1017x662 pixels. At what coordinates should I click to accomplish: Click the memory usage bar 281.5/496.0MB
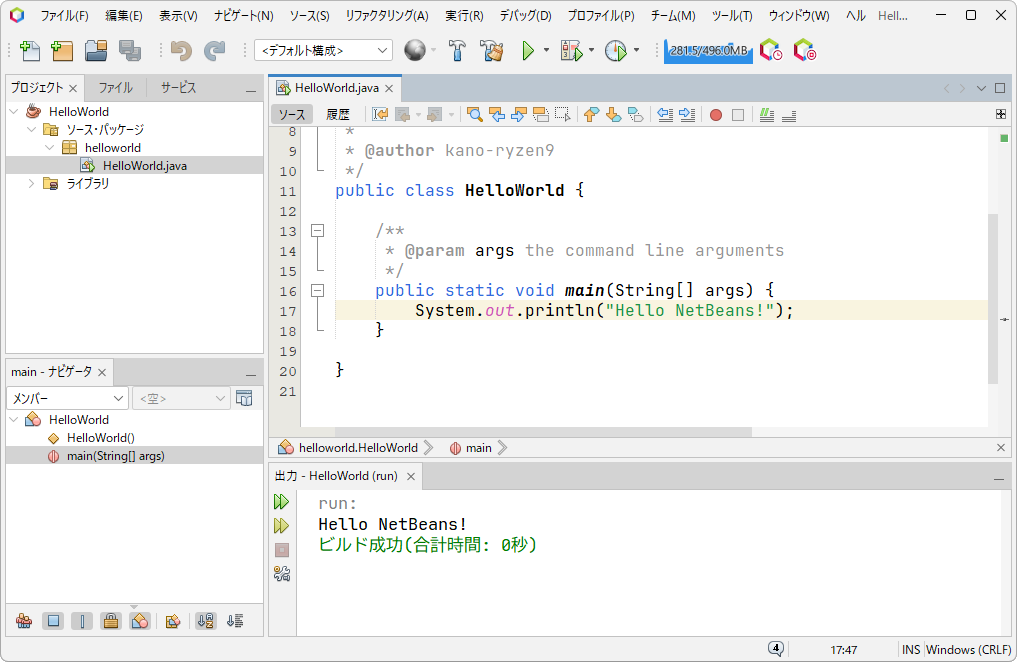(708, 51)
